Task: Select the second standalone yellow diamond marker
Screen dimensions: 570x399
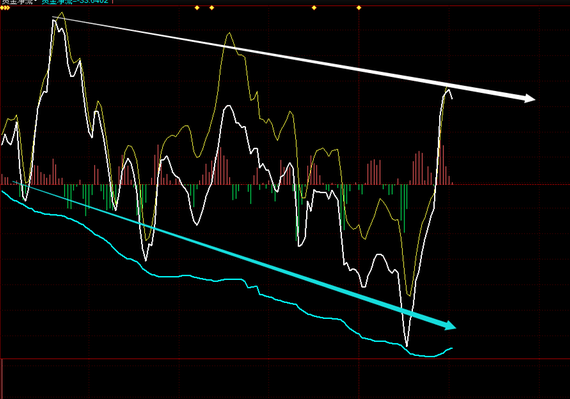Action: pos(212,8)
